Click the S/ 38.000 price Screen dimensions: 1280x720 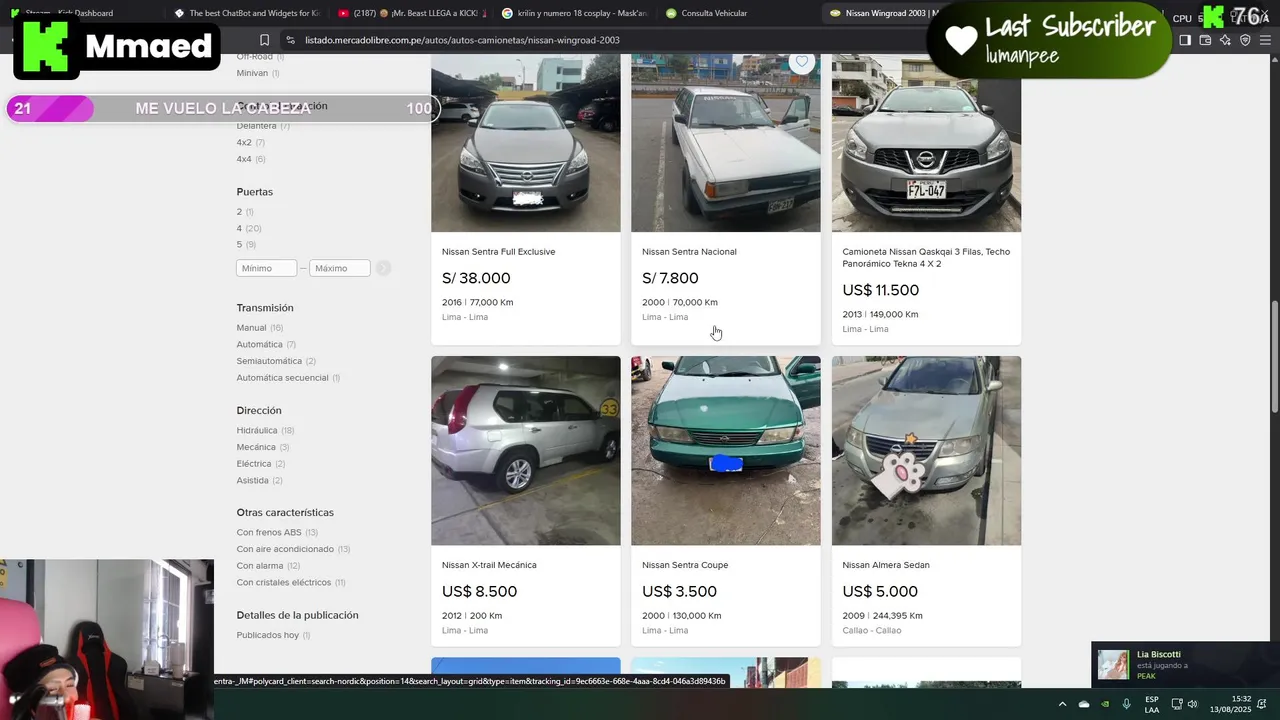tap(476, 278)
